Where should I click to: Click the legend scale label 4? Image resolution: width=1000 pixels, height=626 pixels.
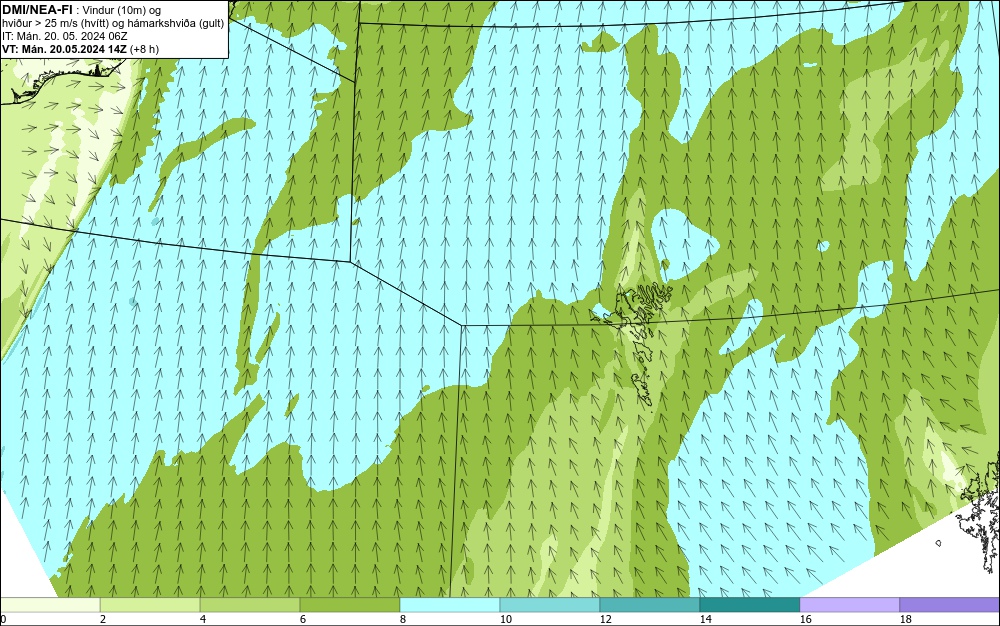tap(203, 619)
